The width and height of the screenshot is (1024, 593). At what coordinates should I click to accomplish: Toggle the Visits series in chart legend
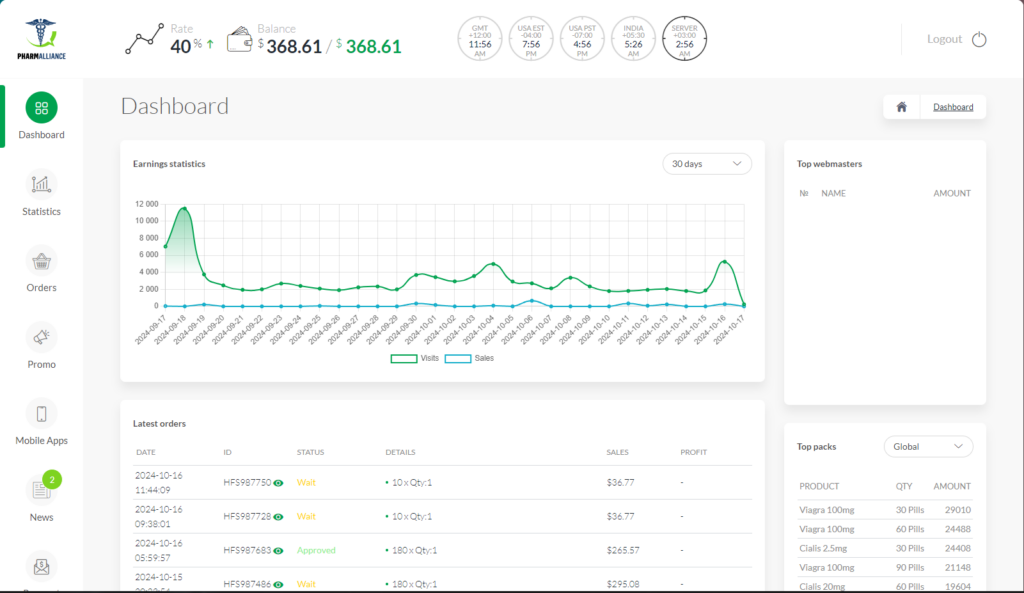coord(415,359)
